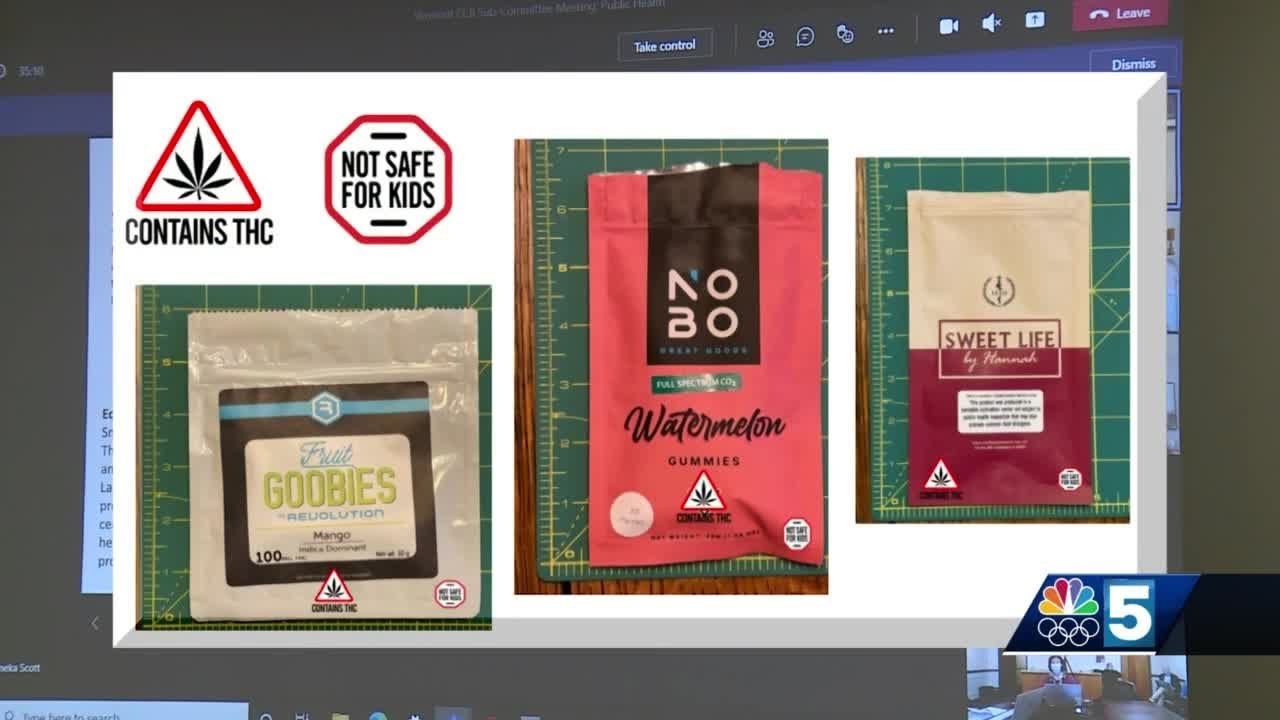Open the meeting chat panel

tap(805, 37)
